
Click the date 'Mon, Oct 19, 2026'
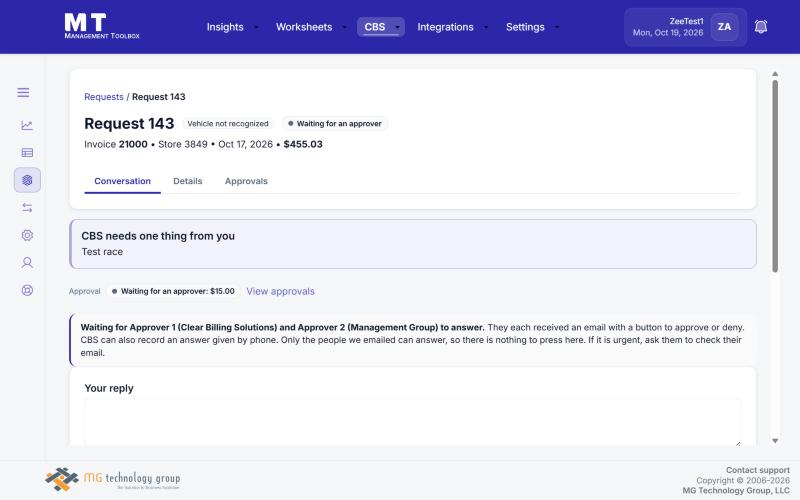click(x=668, y=33)
